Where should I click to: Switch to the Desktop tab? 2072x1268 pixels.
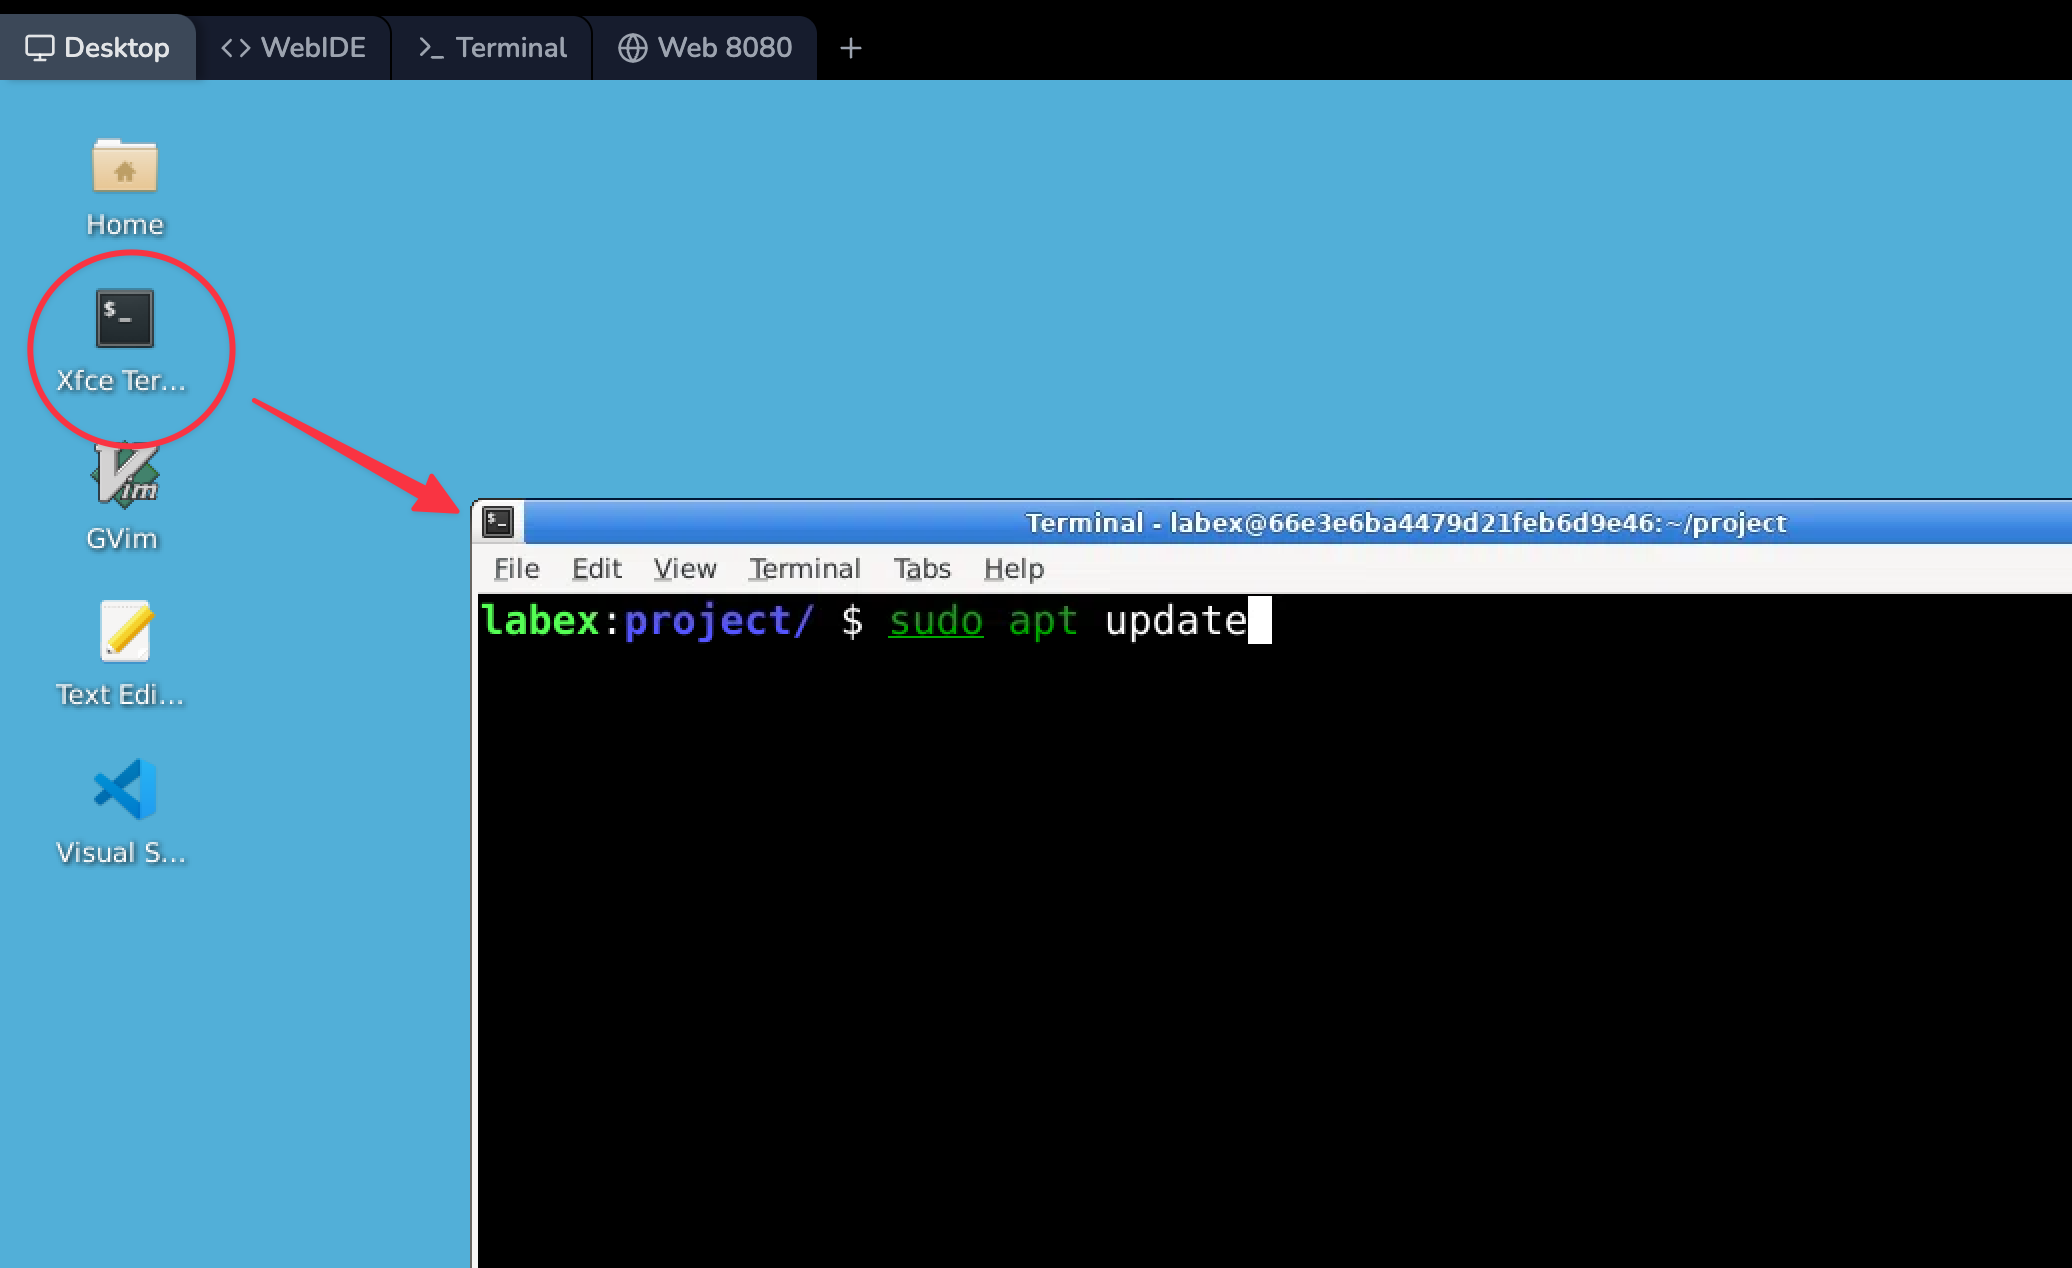click(100, 46)
